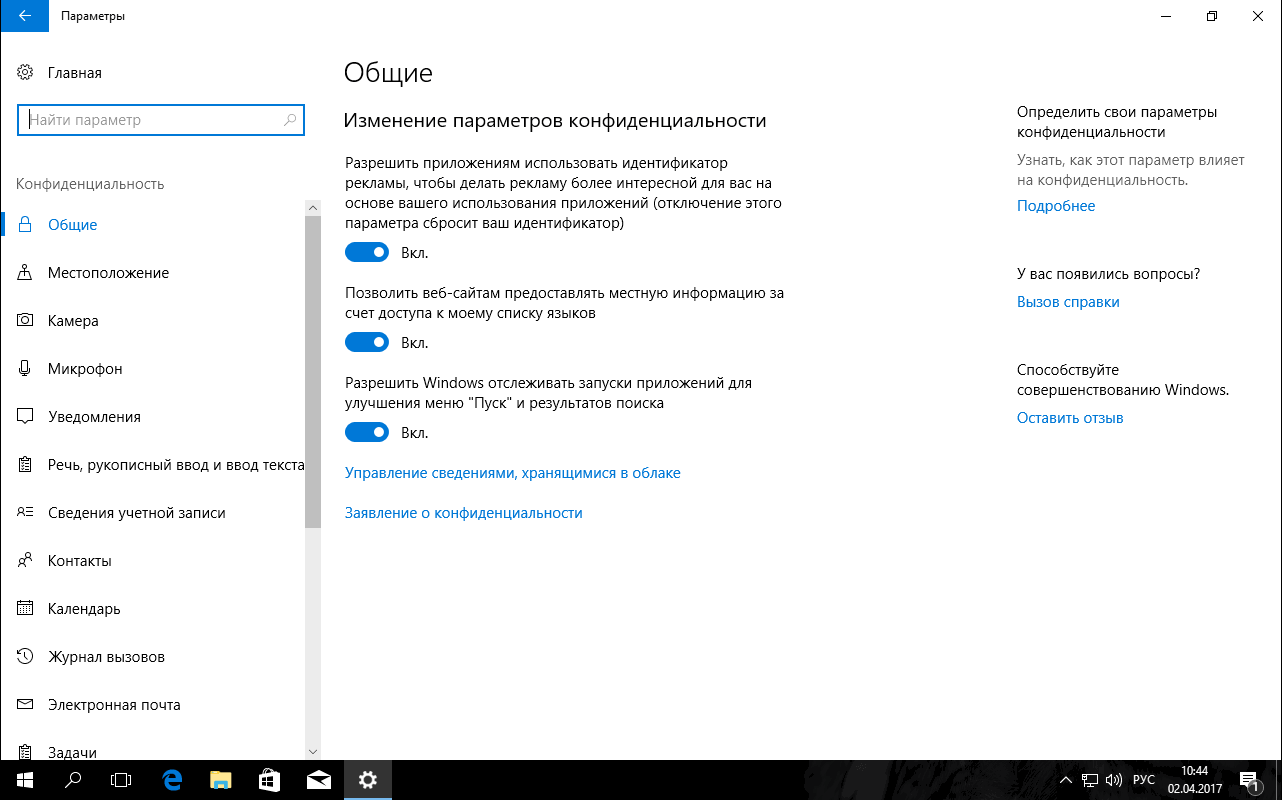1282x800 pixels.
Task: Click the microphone icon beside Микрофон
Action: click(x=26, y=369)
